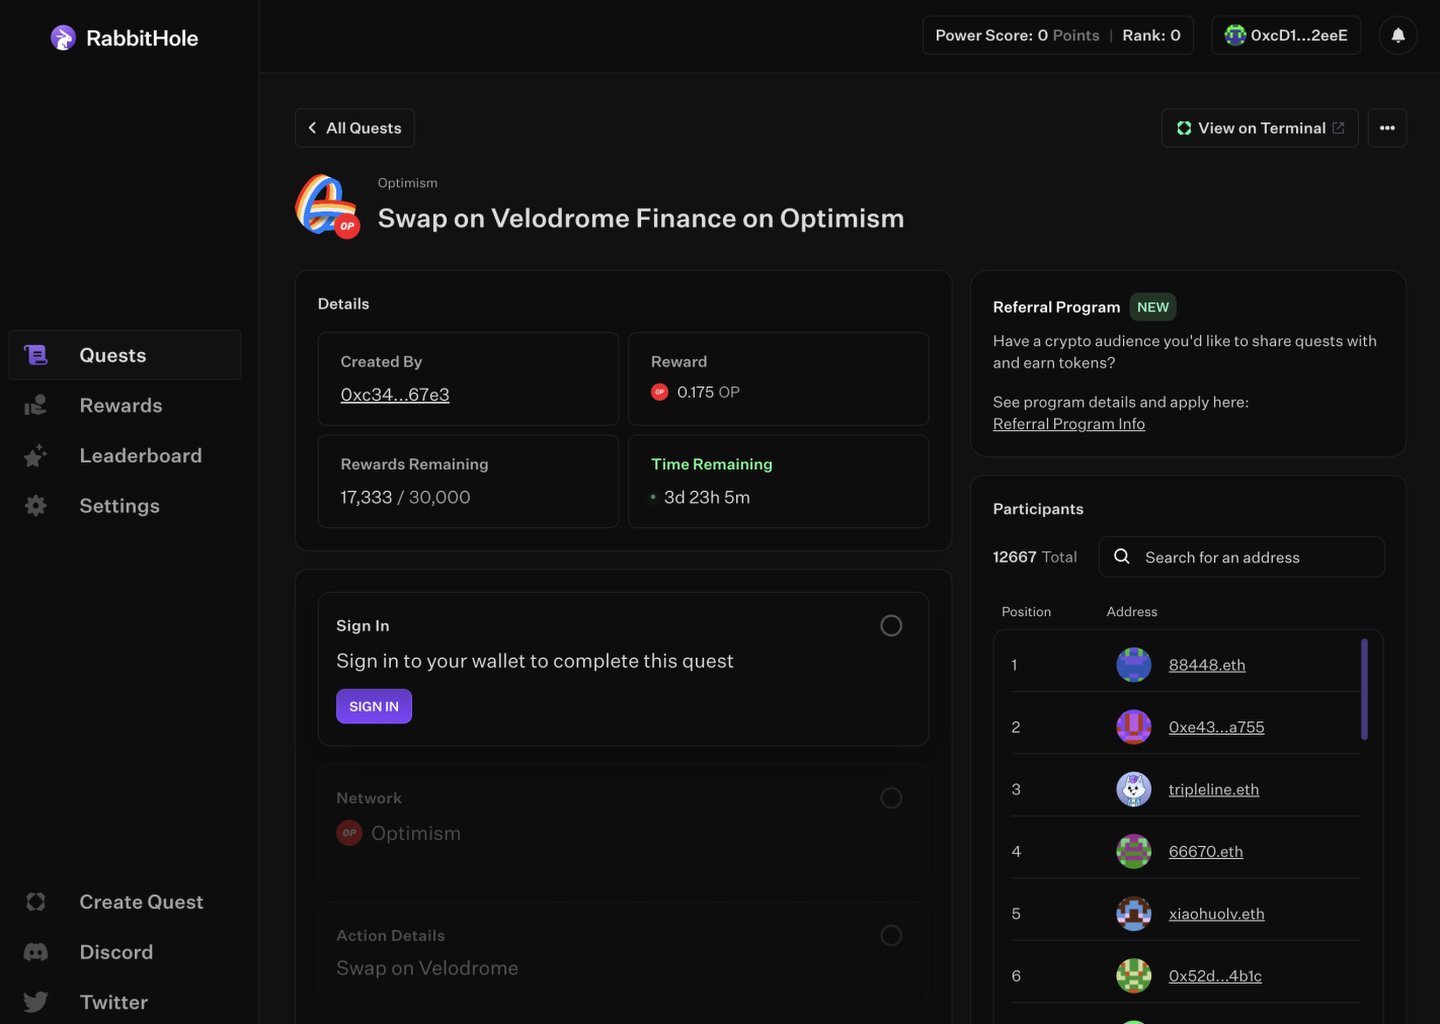Click the participants list scrollbar
This screenshot has height=1024, width=1440.
pos(1365,689)
